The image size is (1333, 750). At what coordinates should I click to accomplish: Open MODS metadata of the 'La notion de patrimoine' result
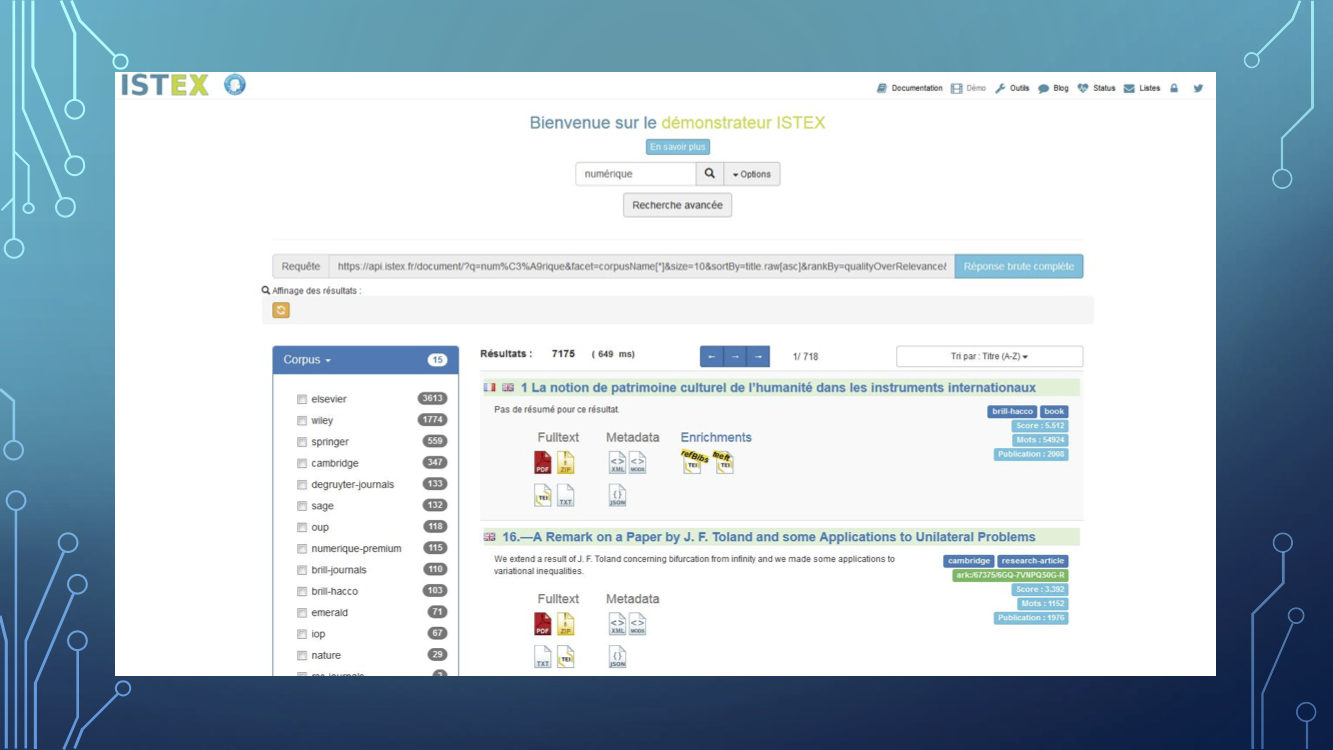638,463
